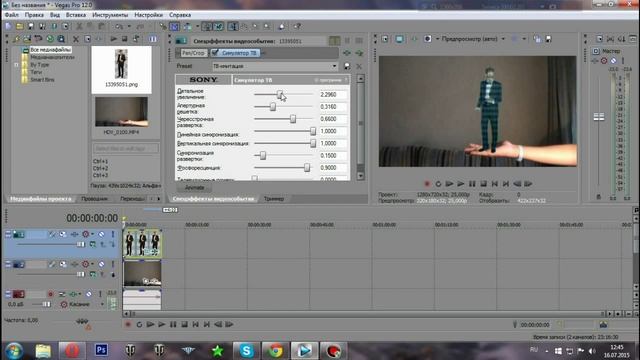The height and width of the screenshot is (360, 640).
Task: Toggle Loop playback in the timeline transport
Action: [139, 324]
